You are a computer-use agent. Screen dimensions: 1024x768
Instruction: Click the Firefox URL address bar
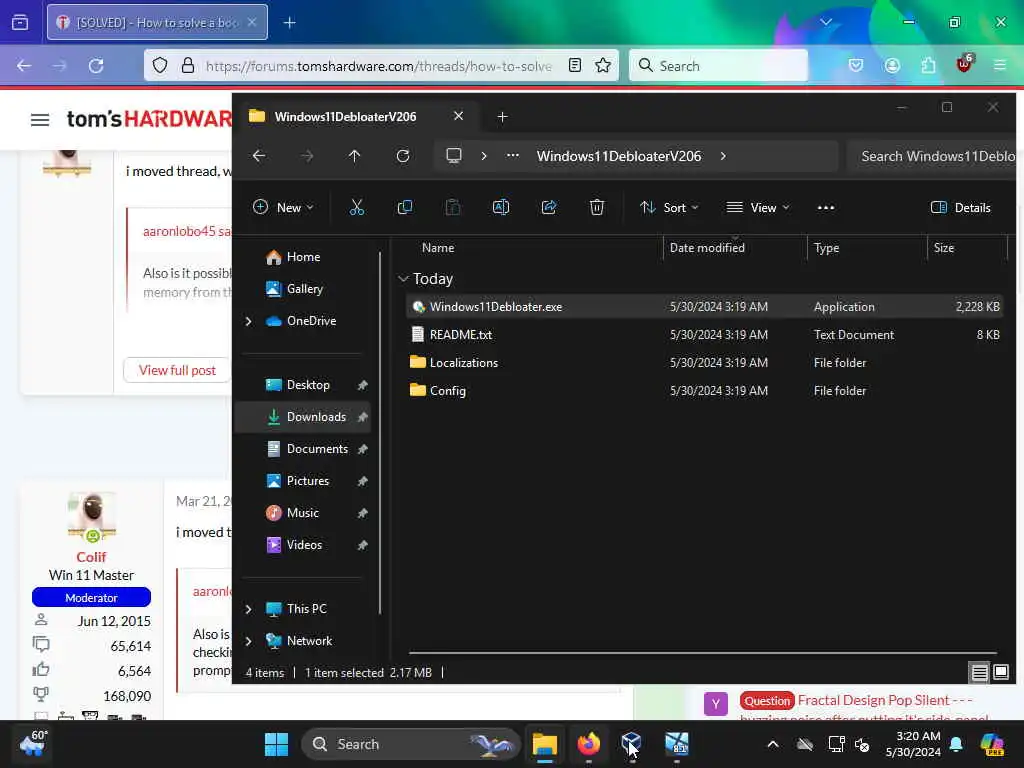[x=379, y=66]
